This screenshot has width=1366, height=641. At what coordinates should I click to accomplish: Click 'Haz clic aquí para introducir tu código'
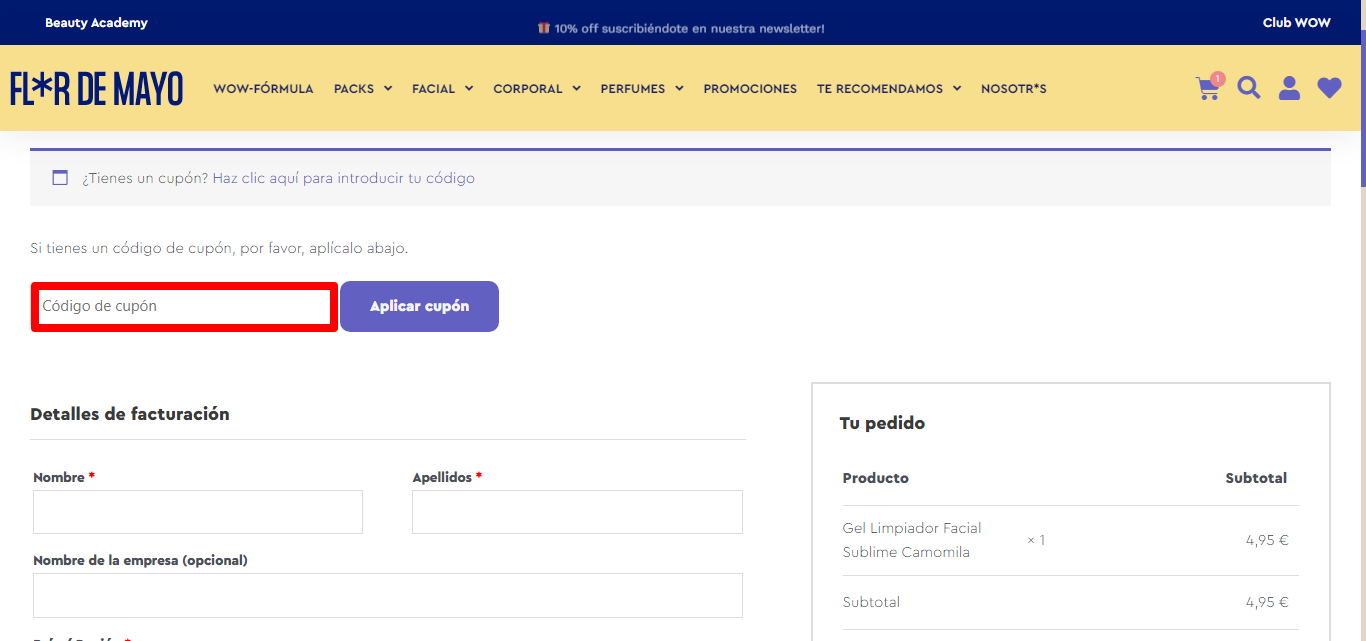(344, 178)
